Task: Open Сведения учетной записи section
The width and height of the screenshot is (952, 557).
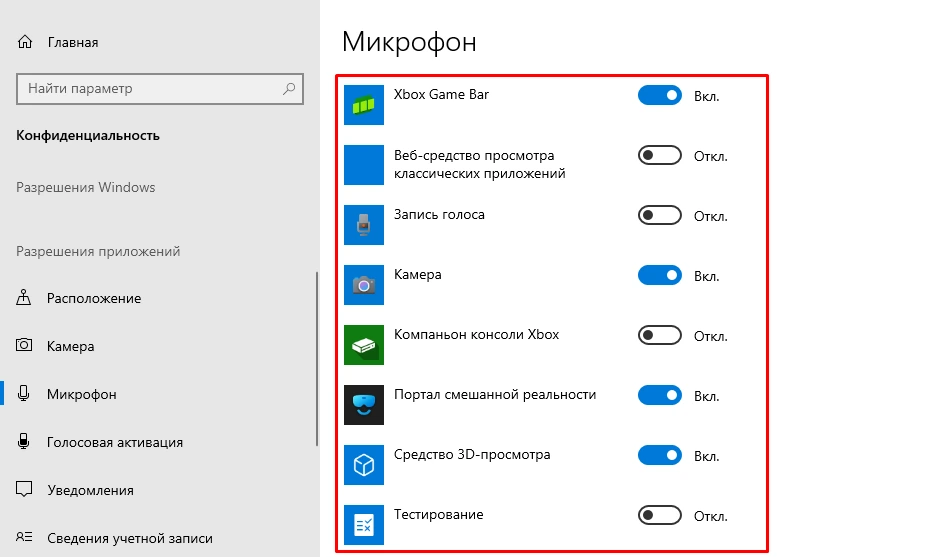Action: [x=129, y=538]
